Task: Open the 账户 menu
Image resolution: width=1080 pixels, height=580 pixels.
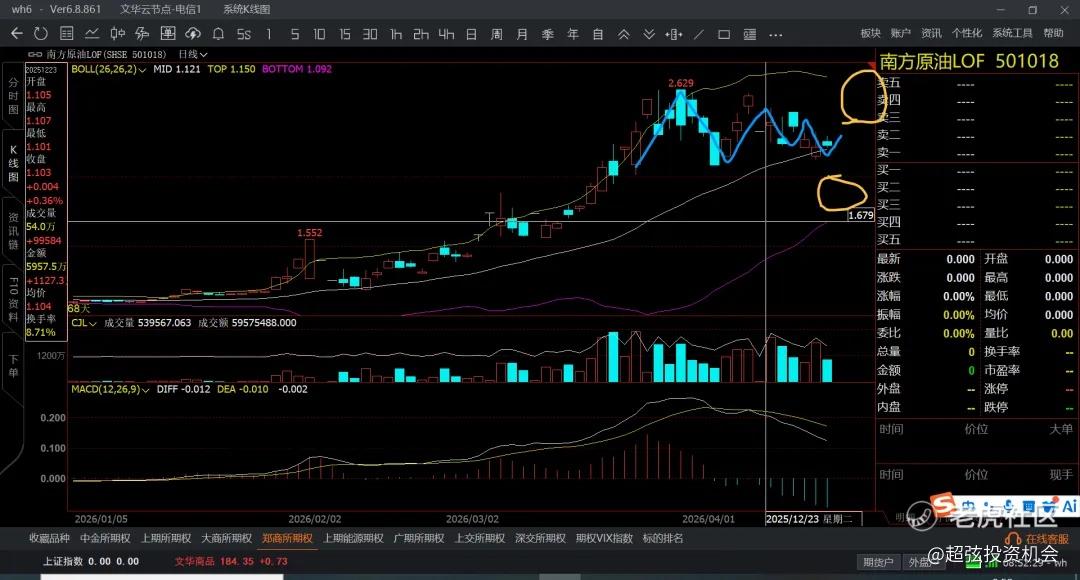Action: click(x=900, y=33)
